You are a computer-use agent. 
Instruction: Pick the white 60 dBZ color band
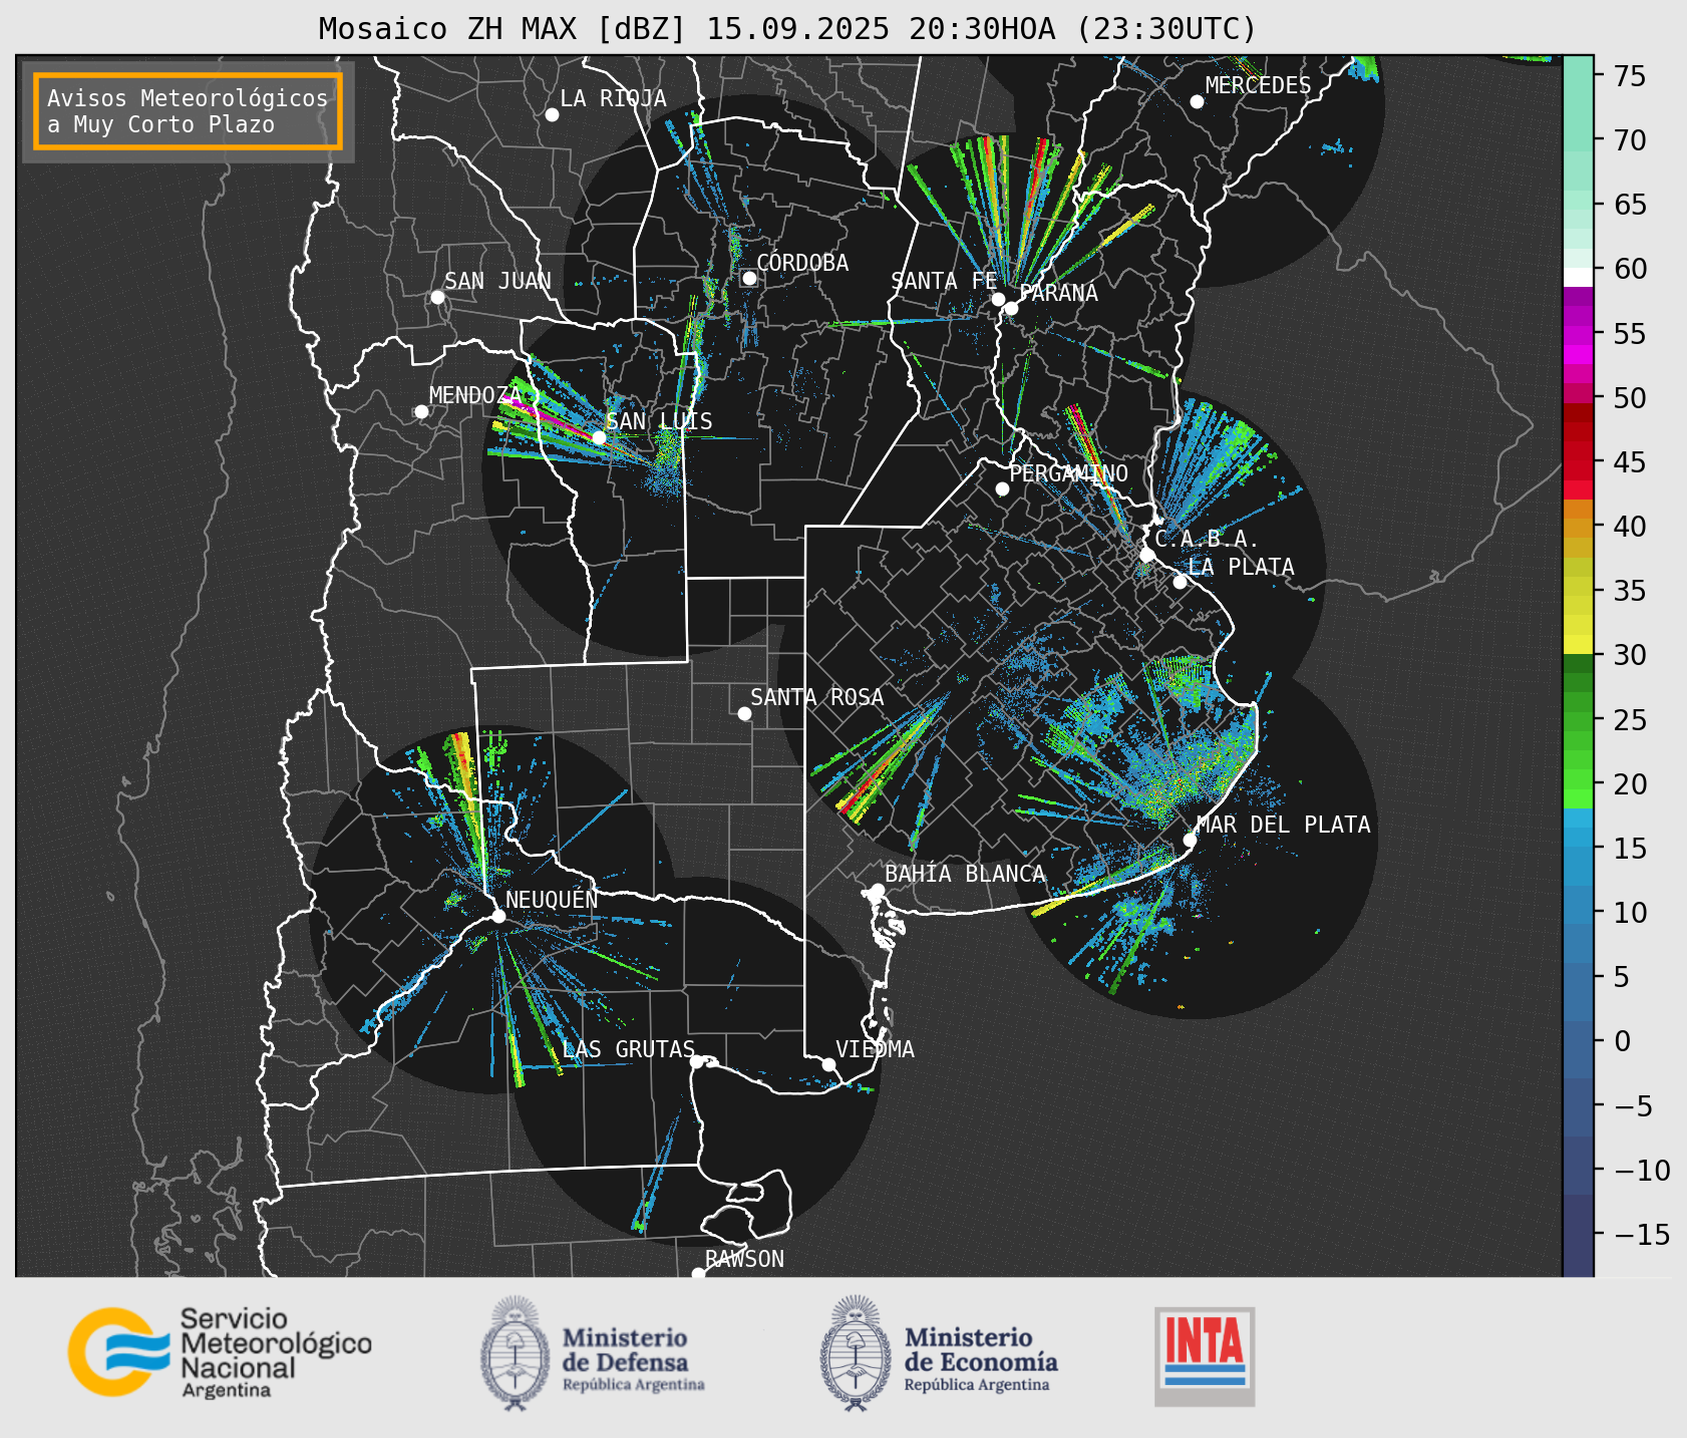click(1577, 276)
